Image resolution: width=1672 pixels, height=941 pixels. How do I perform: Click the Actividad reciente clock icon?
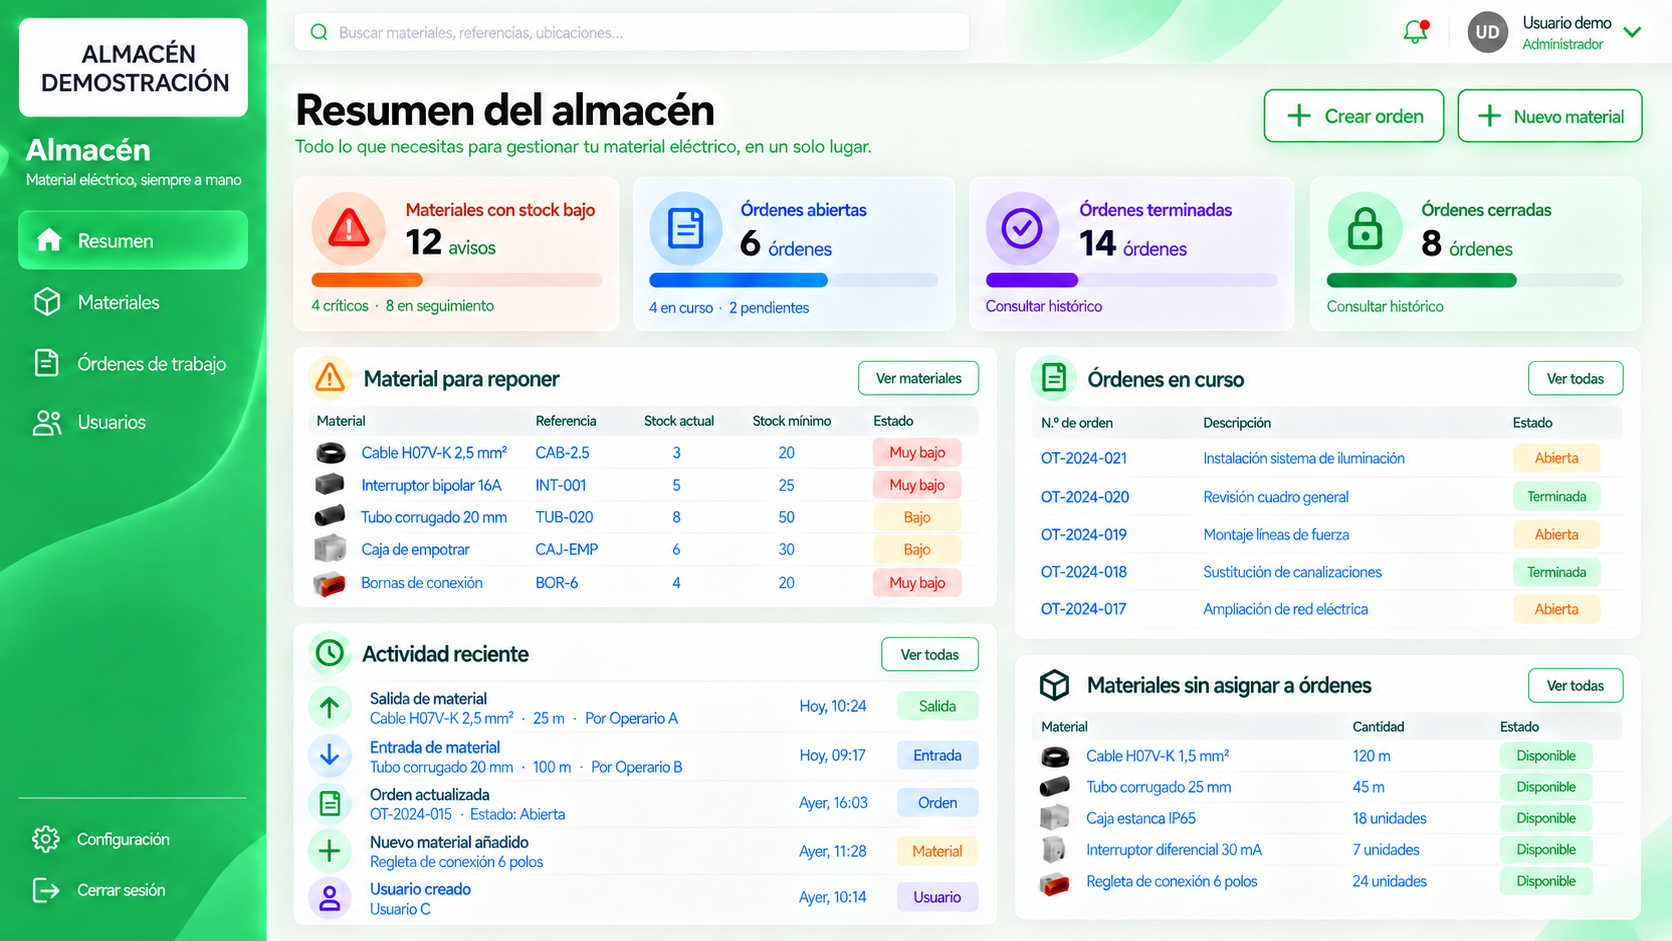pos(330,654)
